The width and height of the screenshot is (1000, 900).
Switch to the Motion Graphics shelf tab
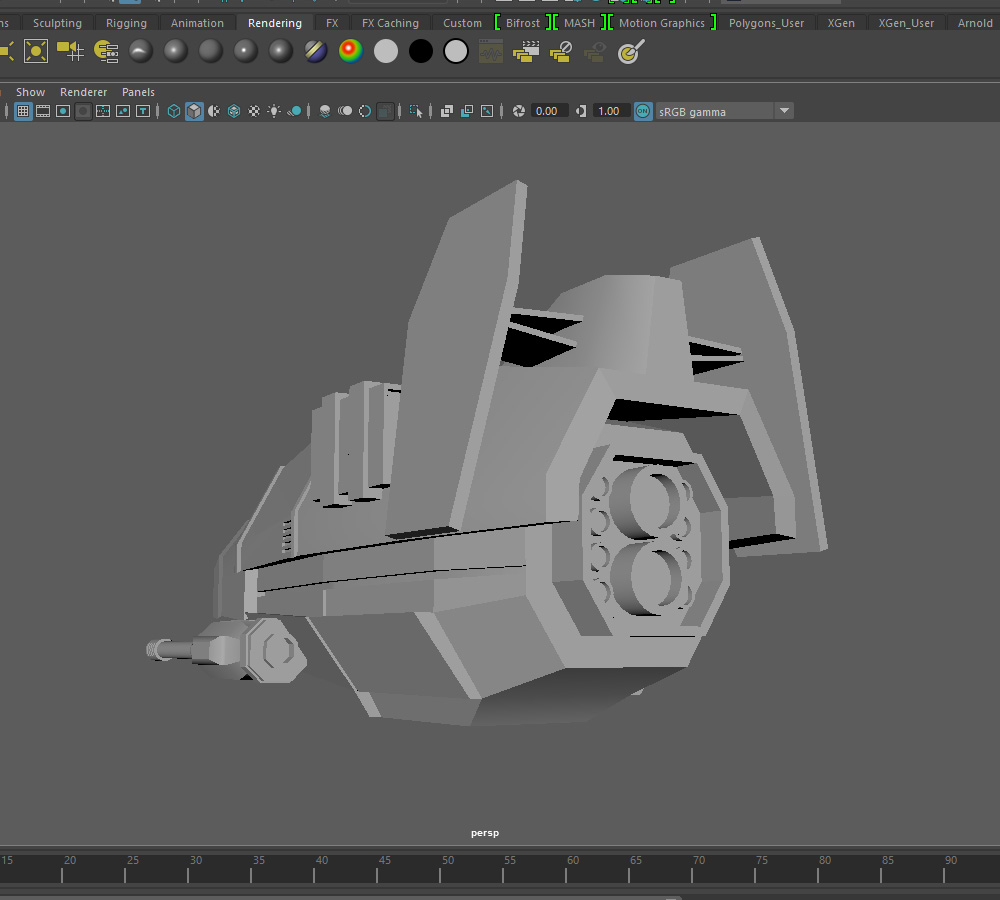(661, 23)
